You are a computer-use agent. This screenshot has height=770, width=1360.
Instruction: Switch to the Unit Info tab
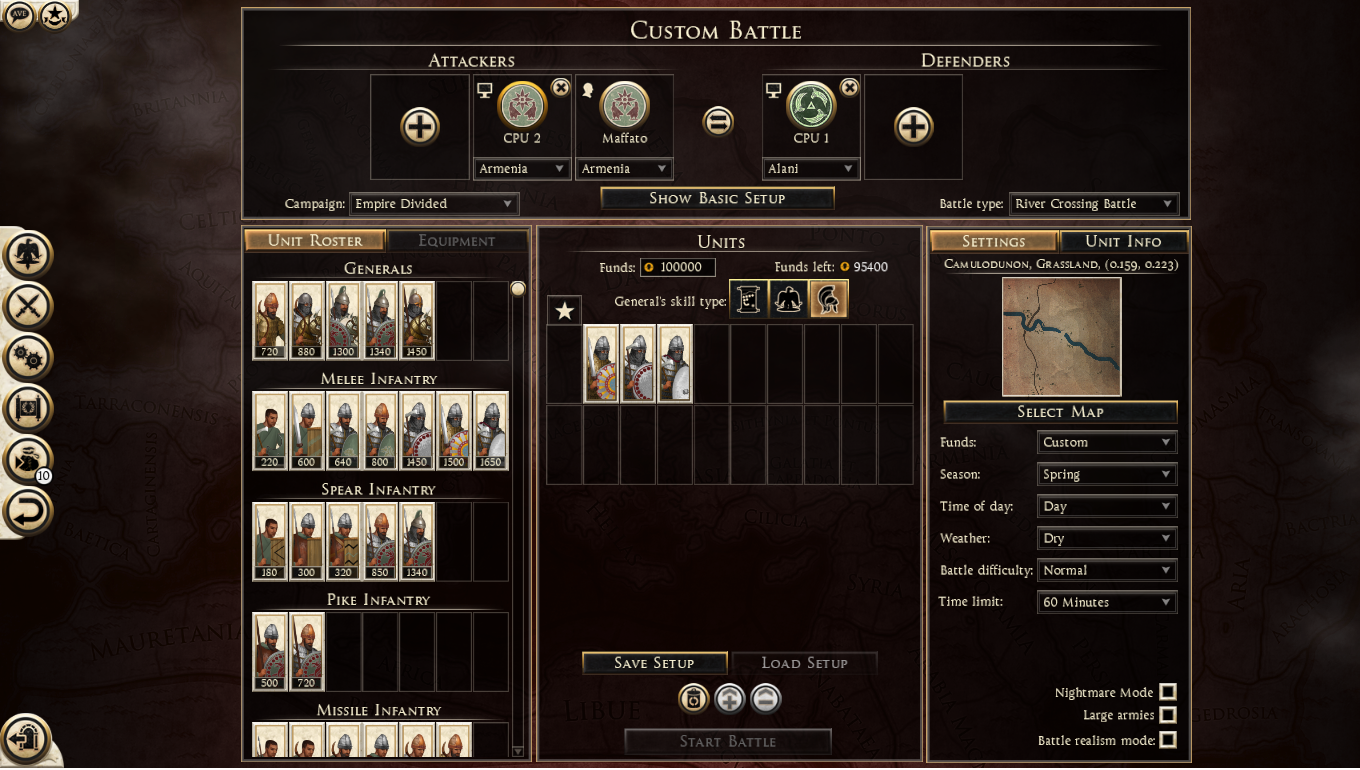(x=1123, y=241)
